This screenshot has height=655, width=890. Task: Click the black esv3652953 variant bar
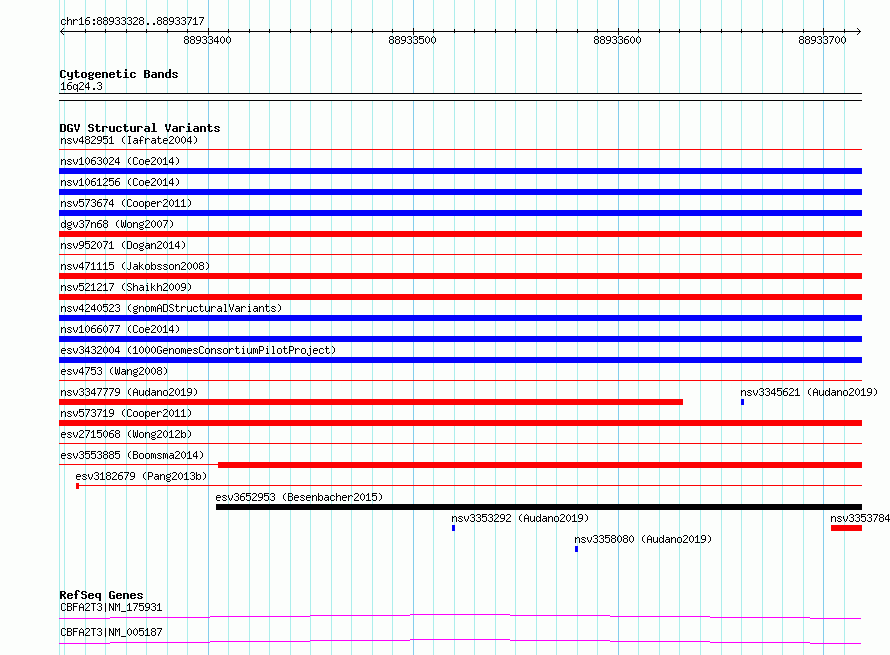(539, 507)
